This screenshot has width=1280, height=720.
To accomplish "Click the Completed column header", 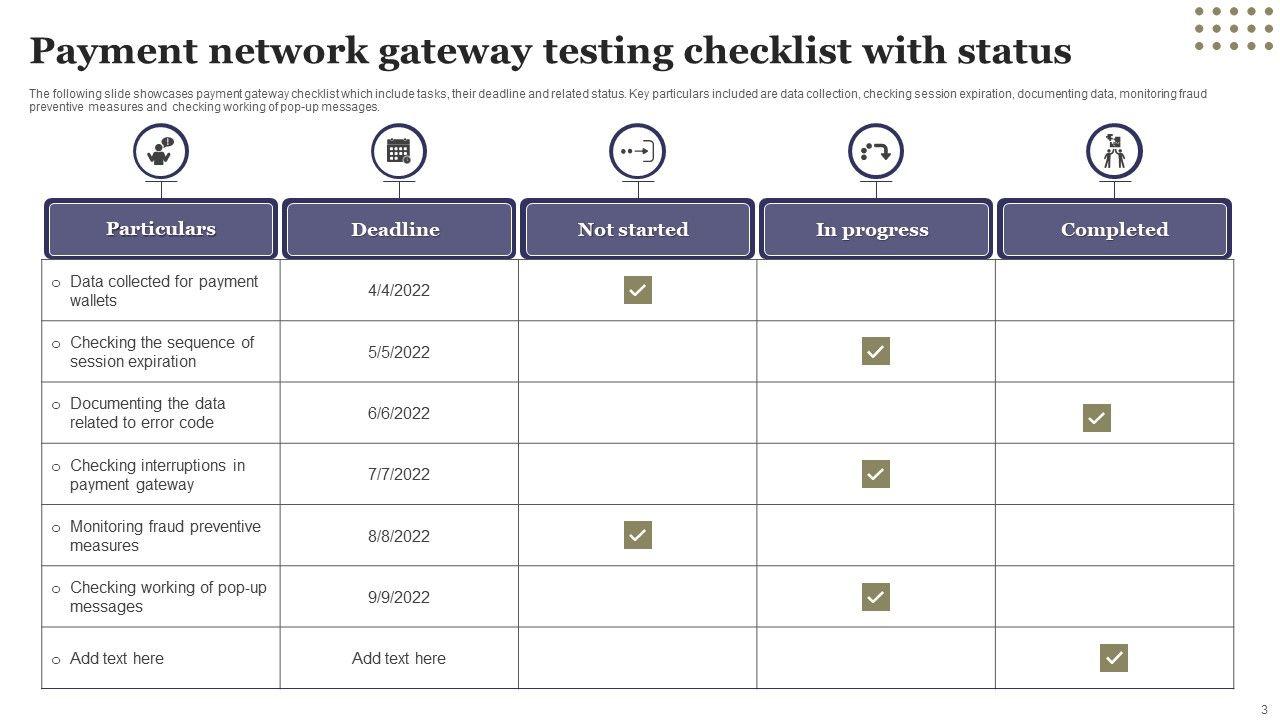I will [1114, 229].
